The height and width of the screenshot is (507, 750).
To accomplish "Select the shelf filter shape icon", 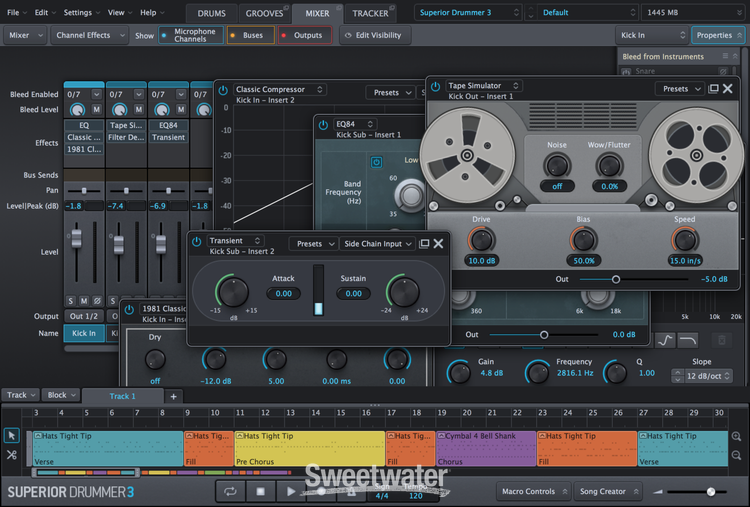I will click(665, 341).
